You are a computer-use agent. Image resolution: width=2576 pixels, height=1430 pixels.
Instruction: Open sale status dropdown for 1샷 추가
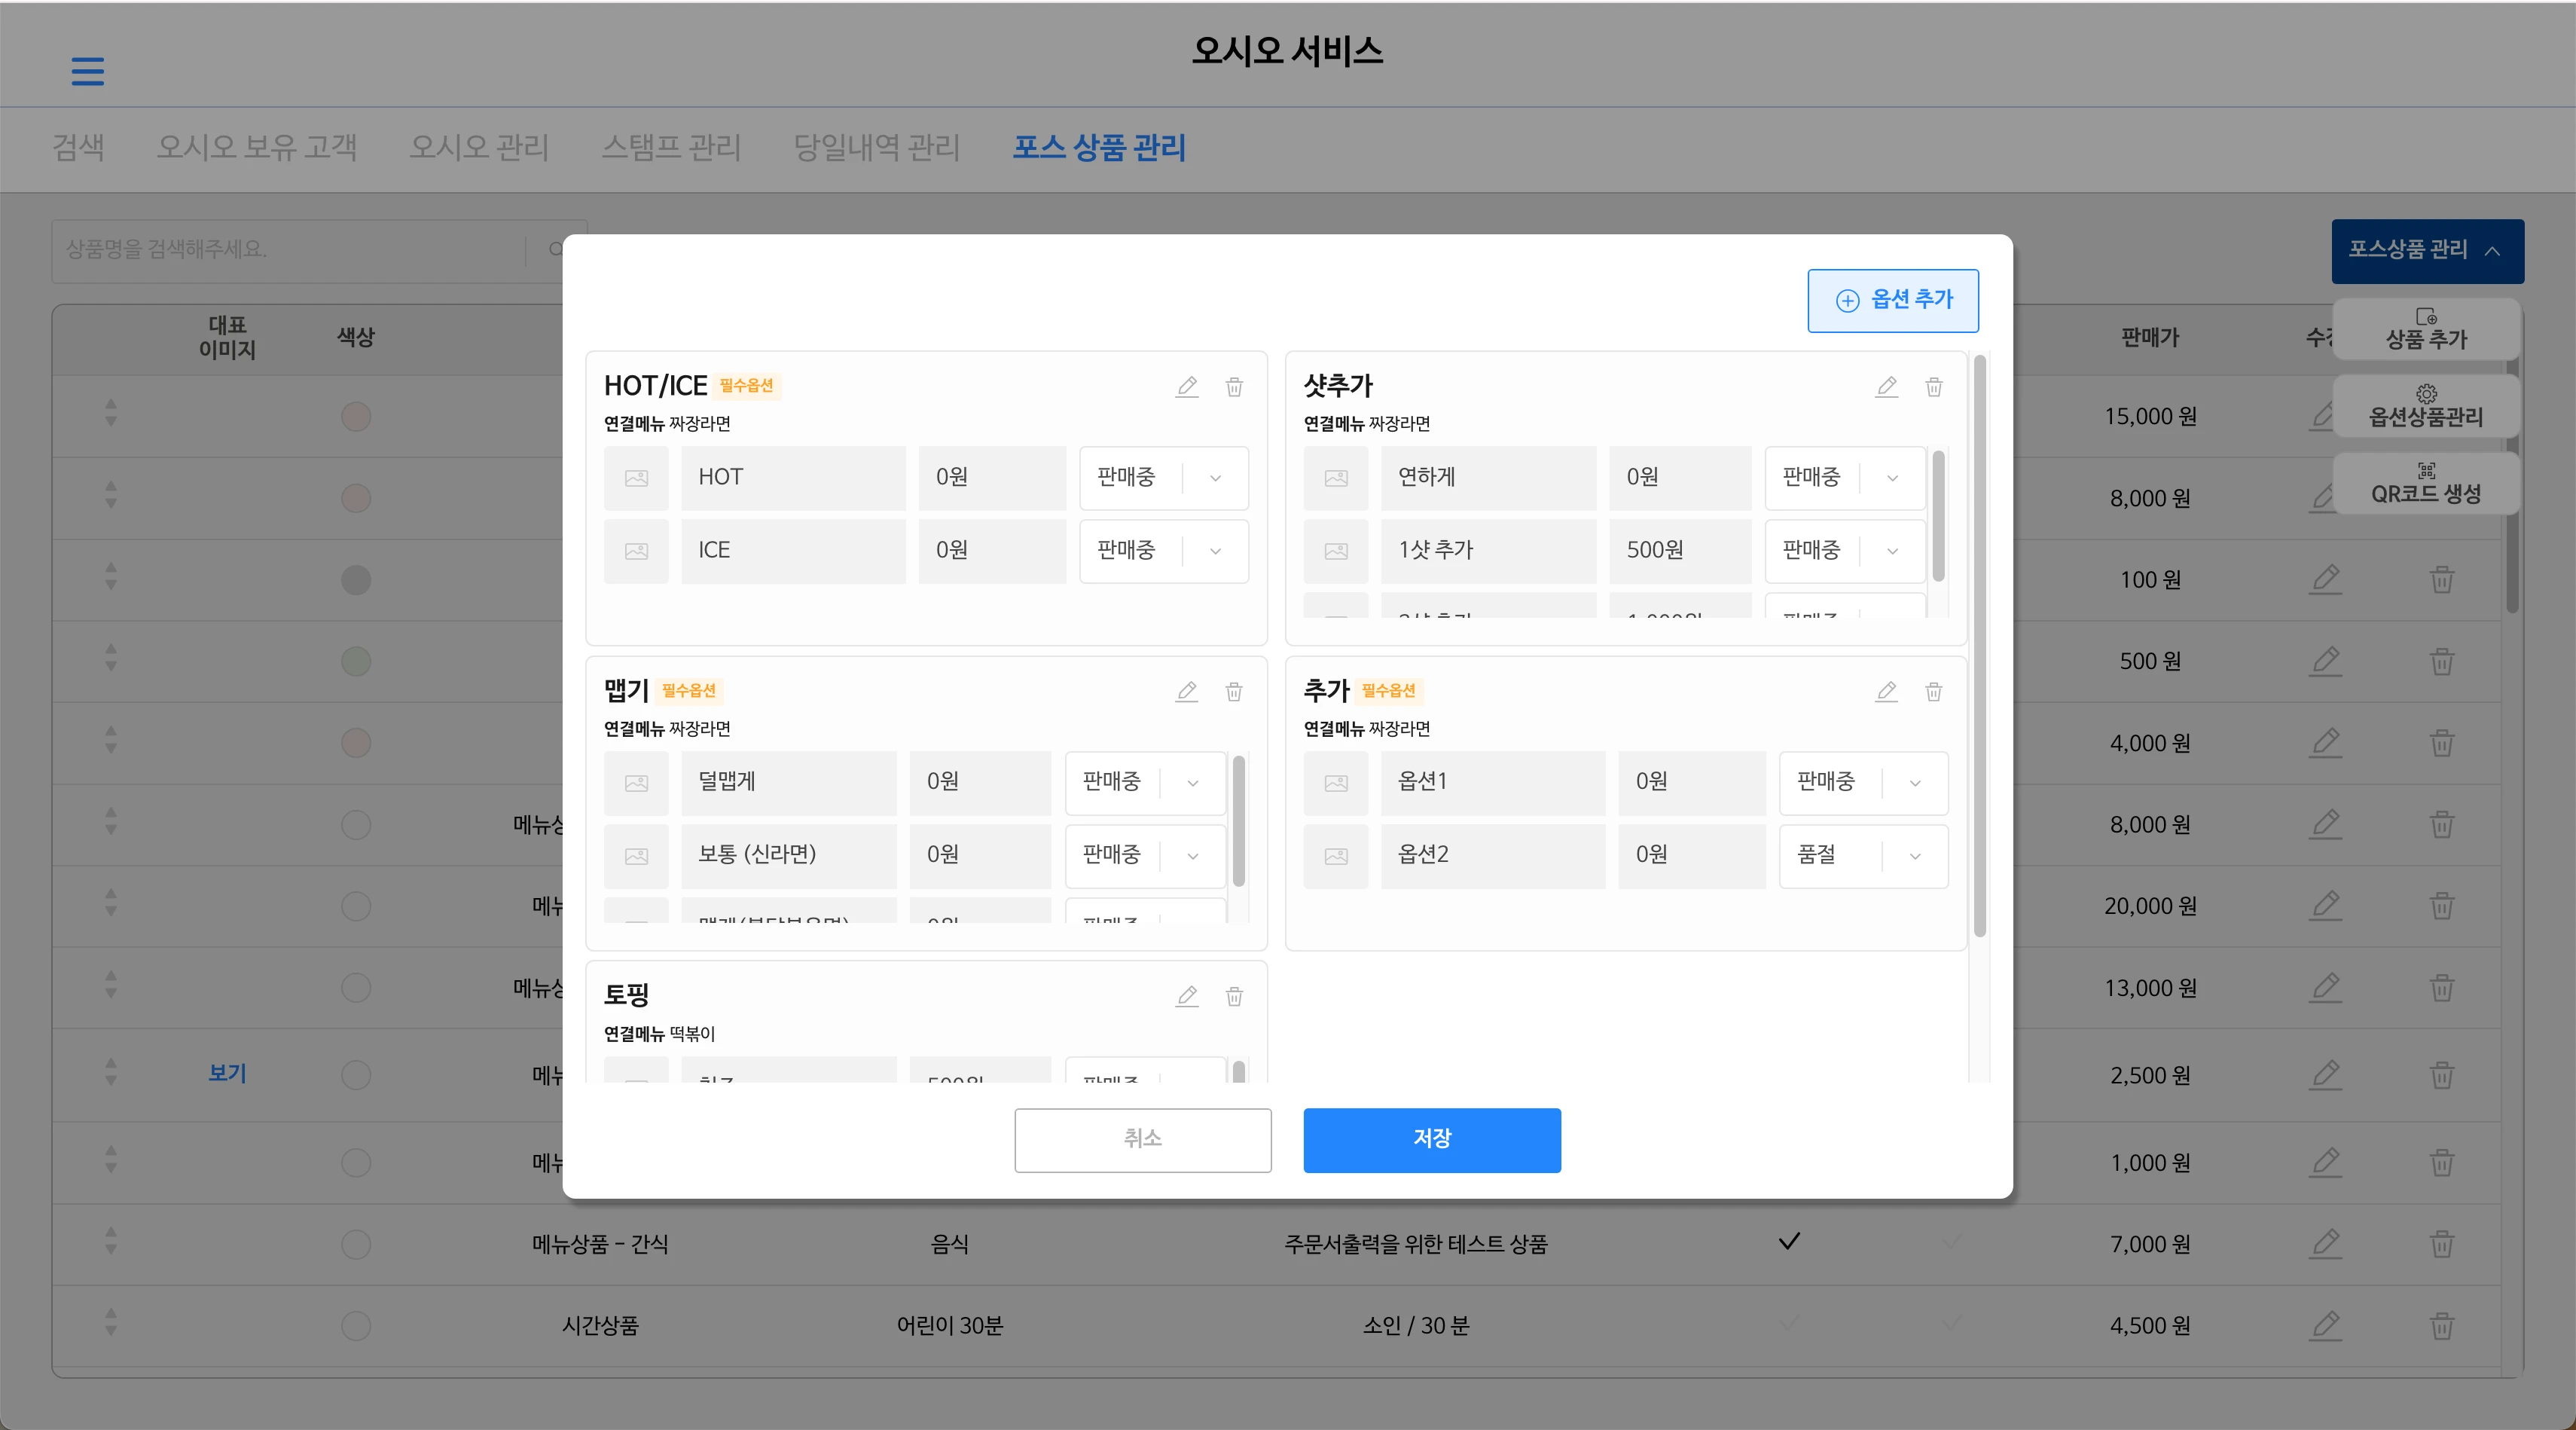[x=1845, y=551]
